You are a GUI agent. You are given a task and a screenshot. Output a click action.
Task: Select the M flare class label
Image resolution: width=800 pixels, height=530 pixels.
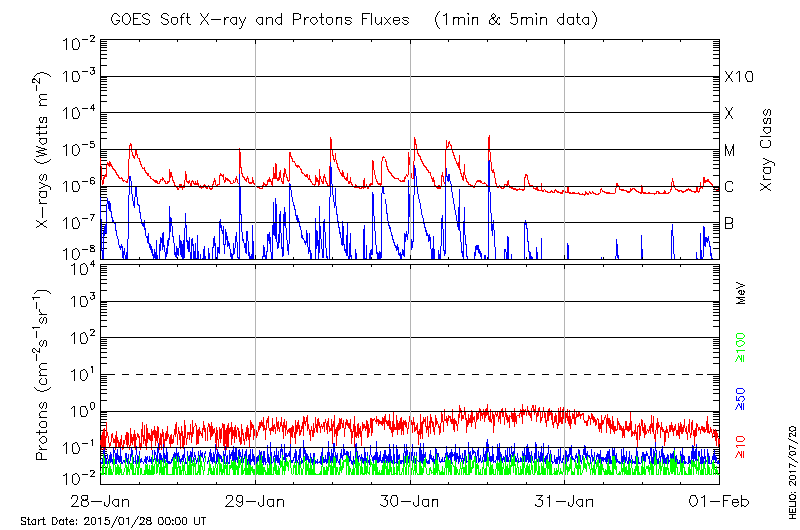click(x=730, y=151)
